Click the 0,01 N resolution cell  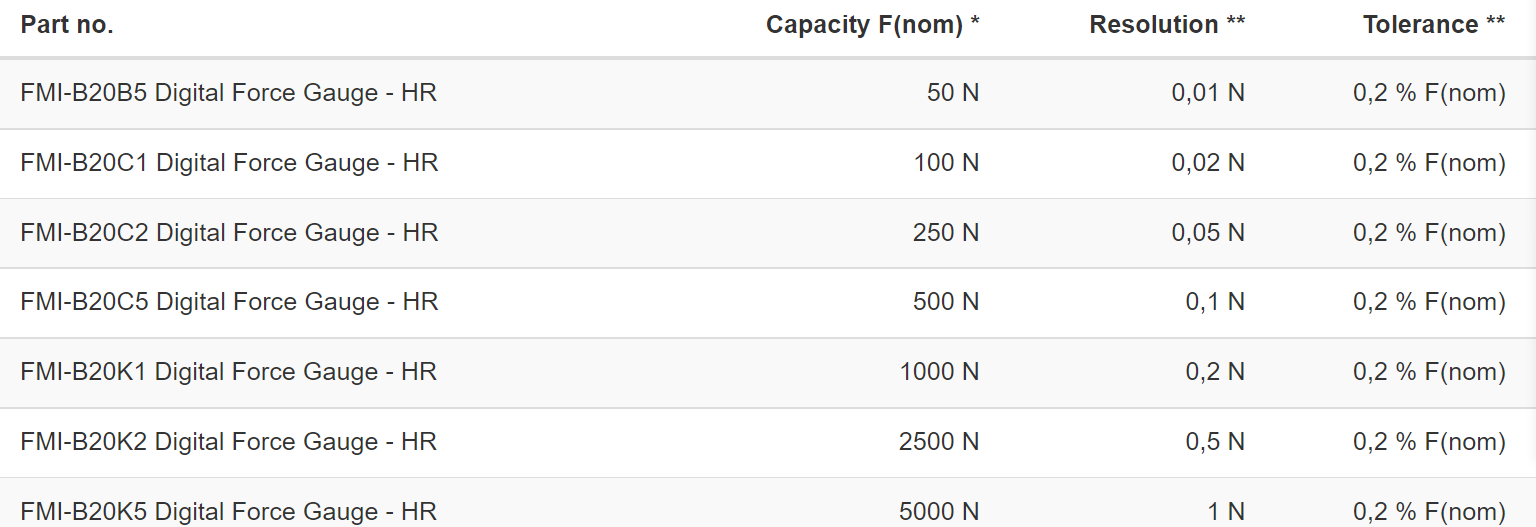click(1208, 94)
